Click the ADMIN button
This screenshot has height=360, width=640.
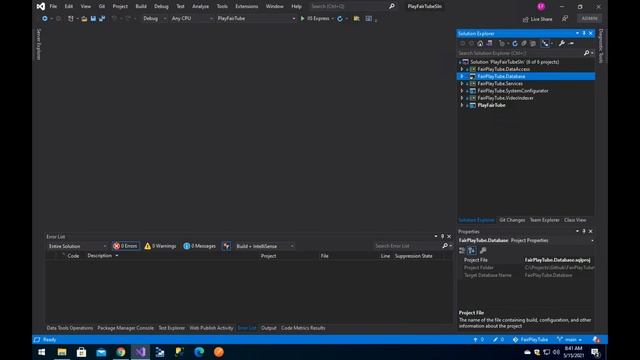tap(589, 18)
